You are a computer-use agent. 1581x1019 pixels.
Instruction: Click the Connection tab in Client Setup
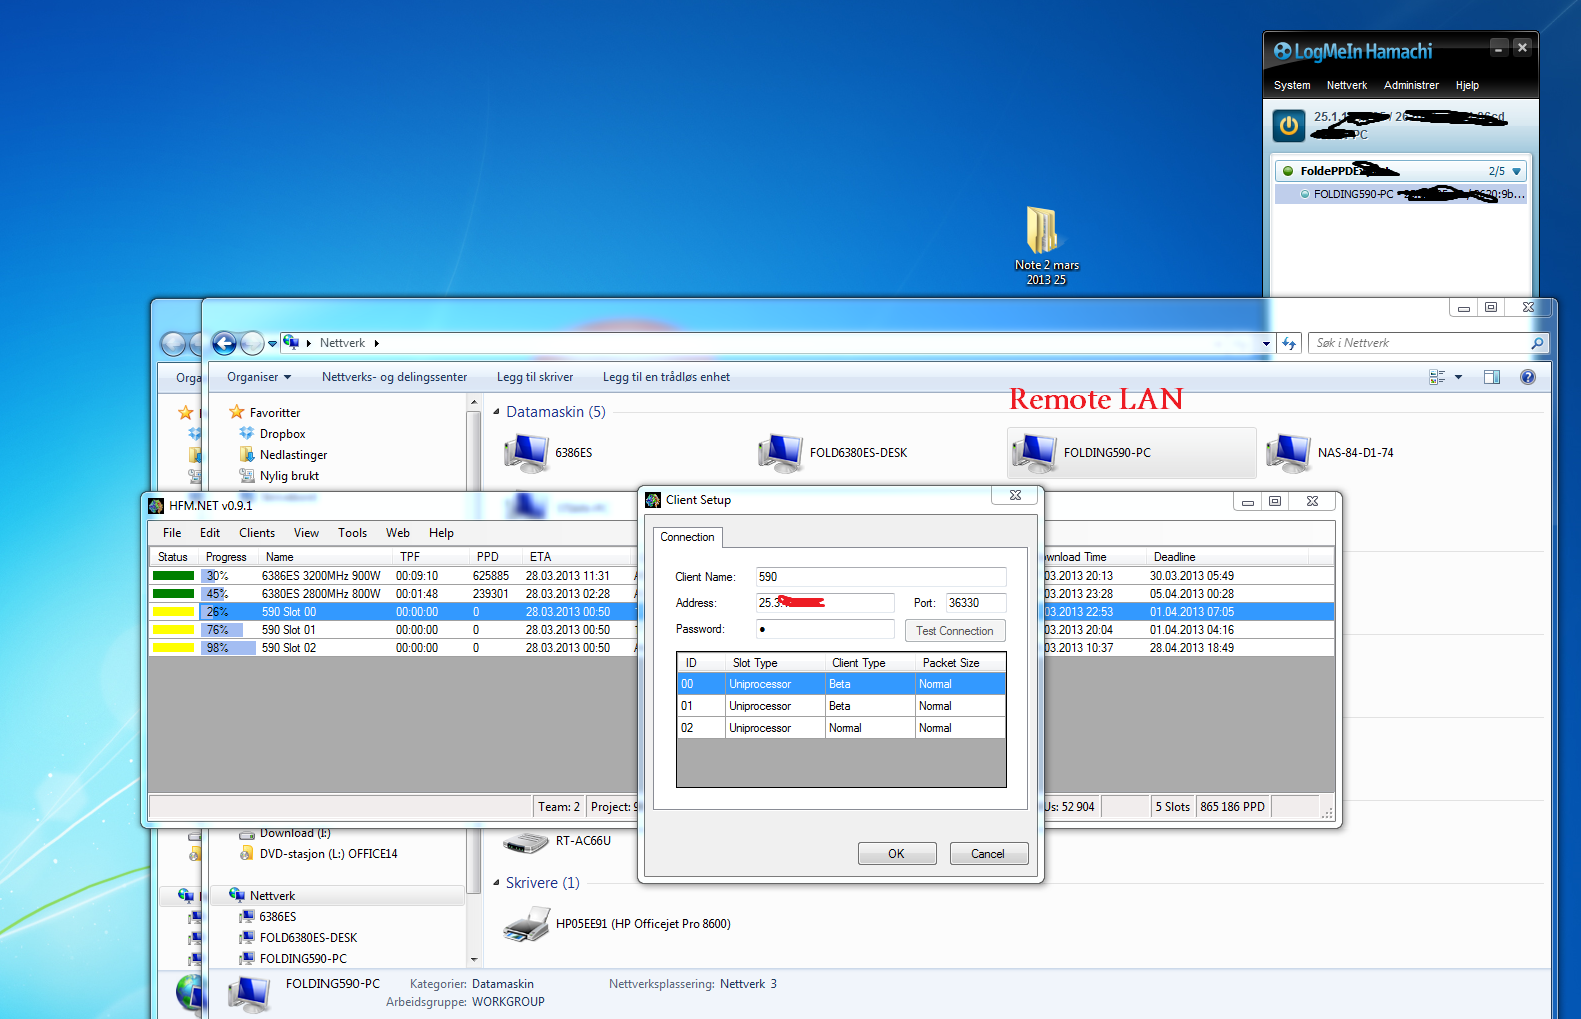click(x=687, y=537)
